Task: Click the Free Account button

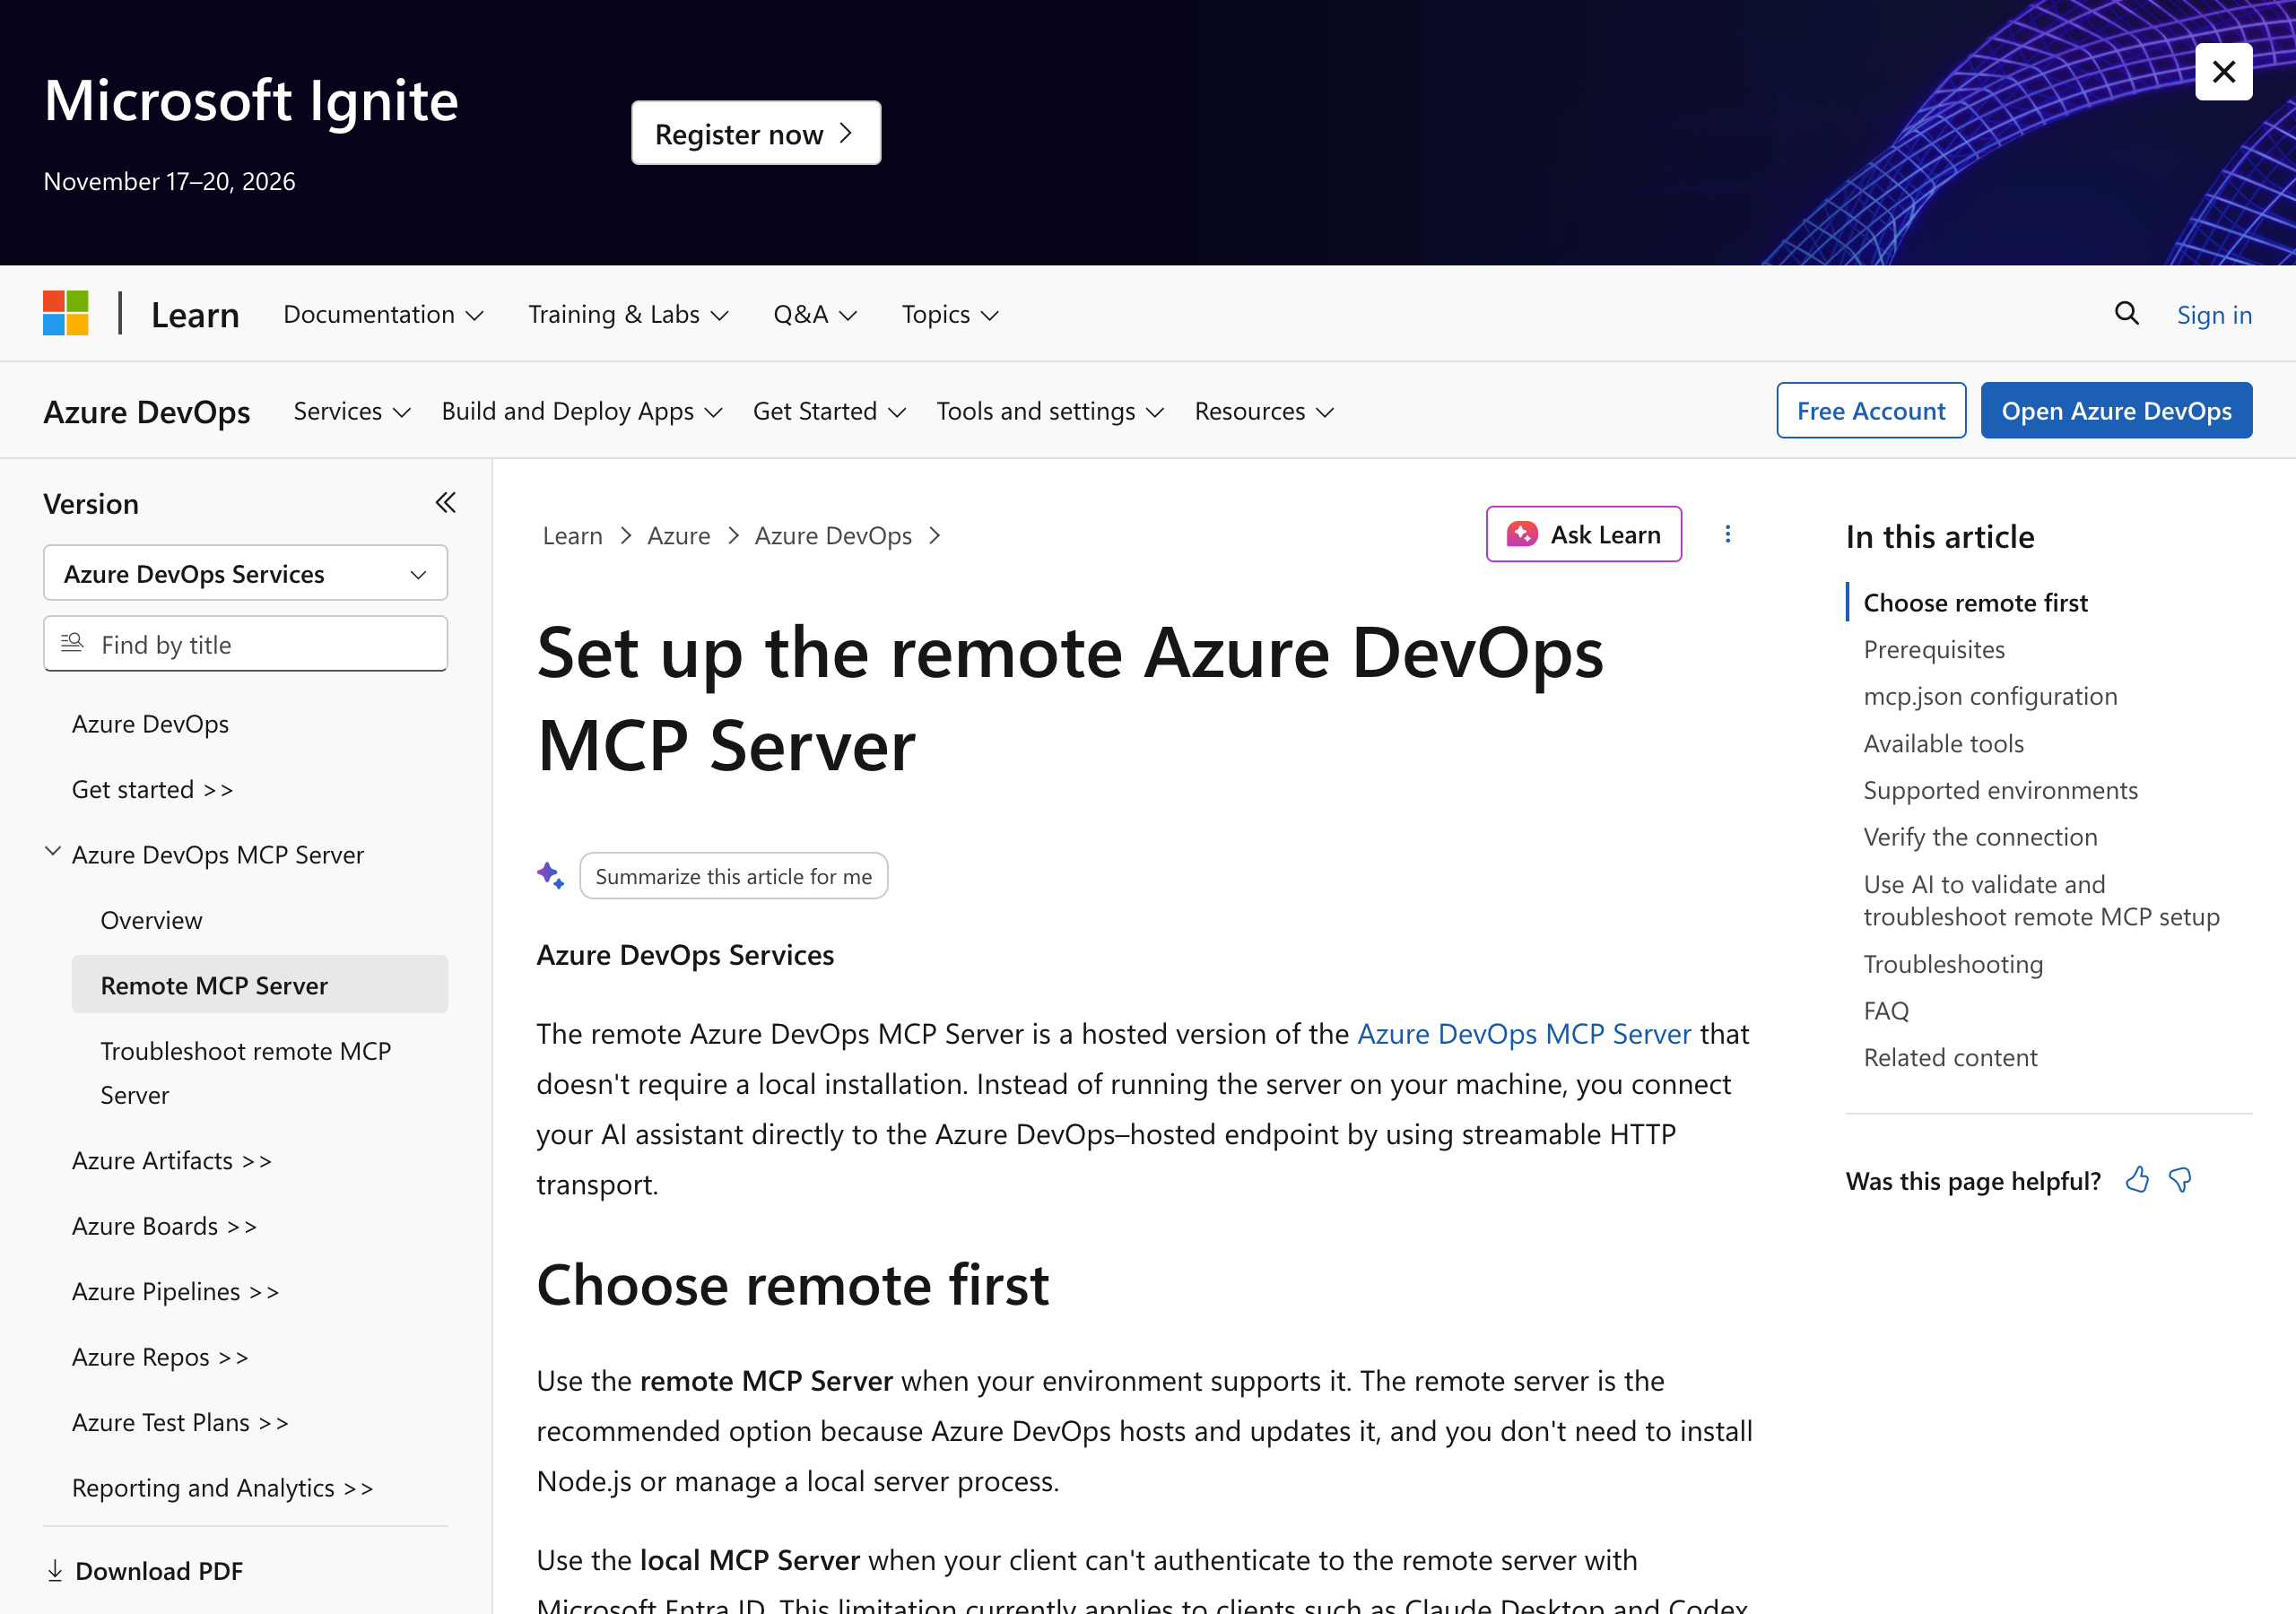Action: coord(1870,410)
